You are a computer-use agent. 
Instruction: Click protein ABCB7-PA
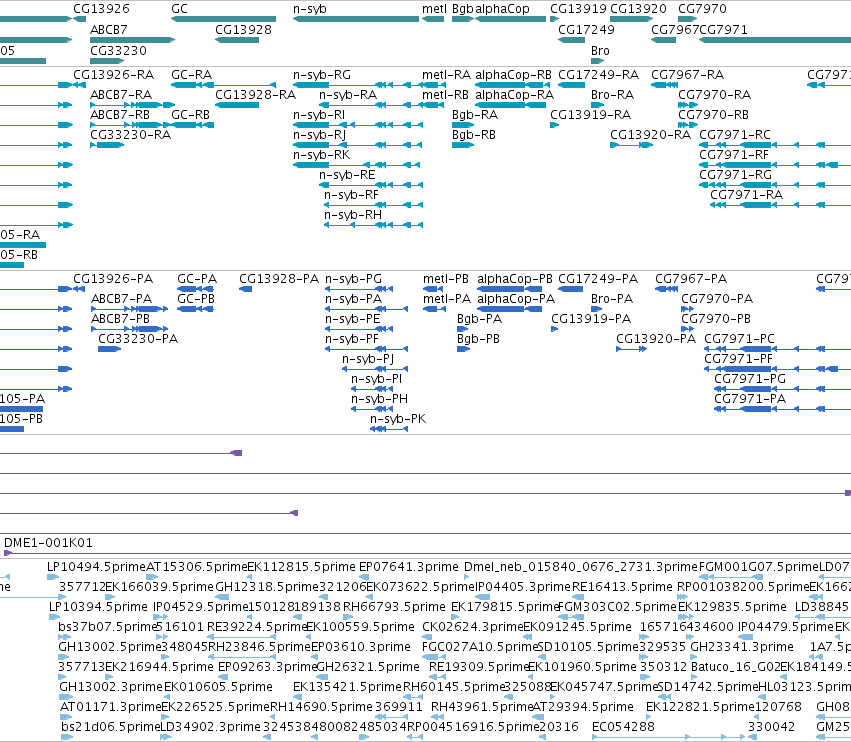coord(122,299)
